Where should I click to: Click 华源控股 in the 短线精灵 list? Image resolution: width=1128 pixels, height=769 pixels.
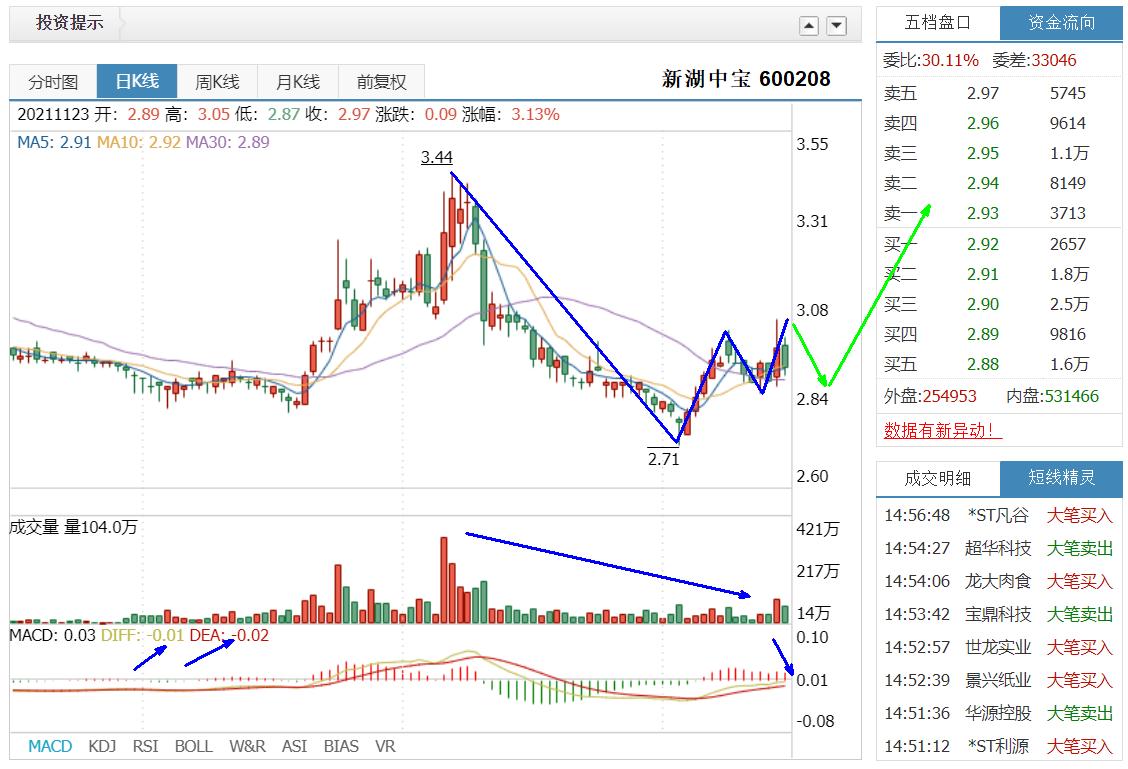coord(998,713)
